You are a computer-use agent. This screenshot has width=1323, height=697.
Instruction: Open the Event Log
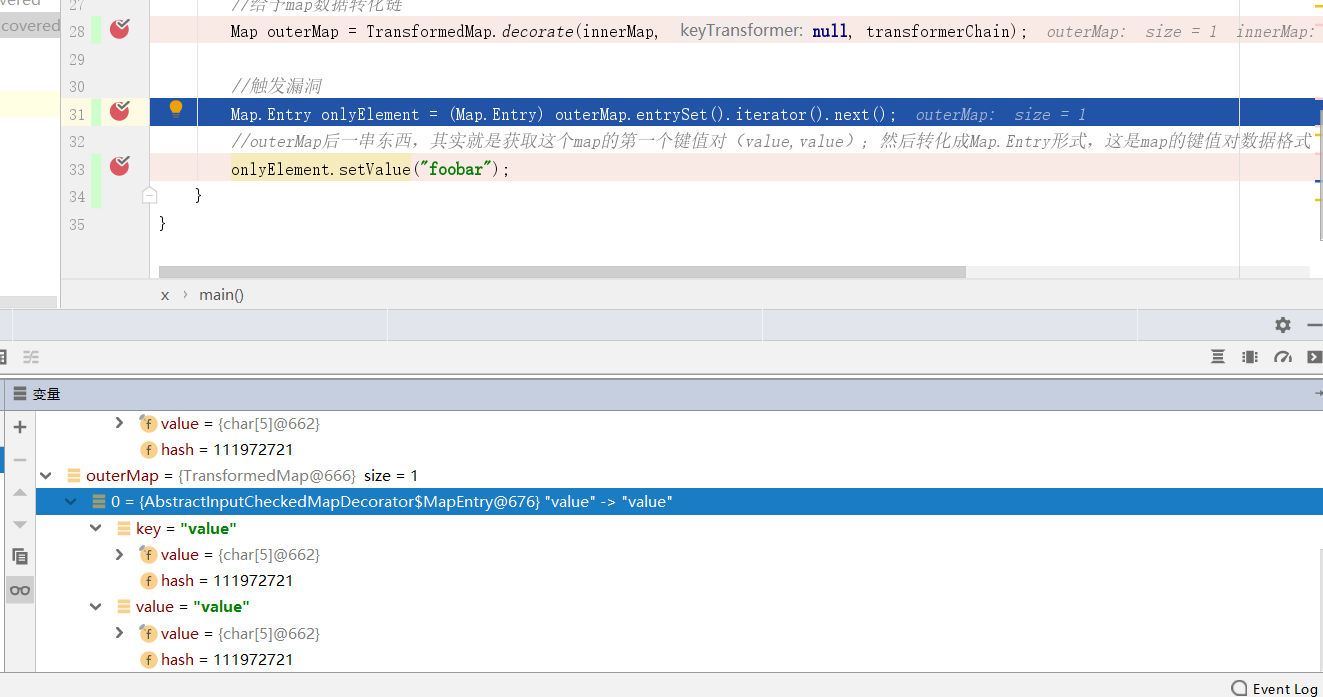click(1274, 688)
